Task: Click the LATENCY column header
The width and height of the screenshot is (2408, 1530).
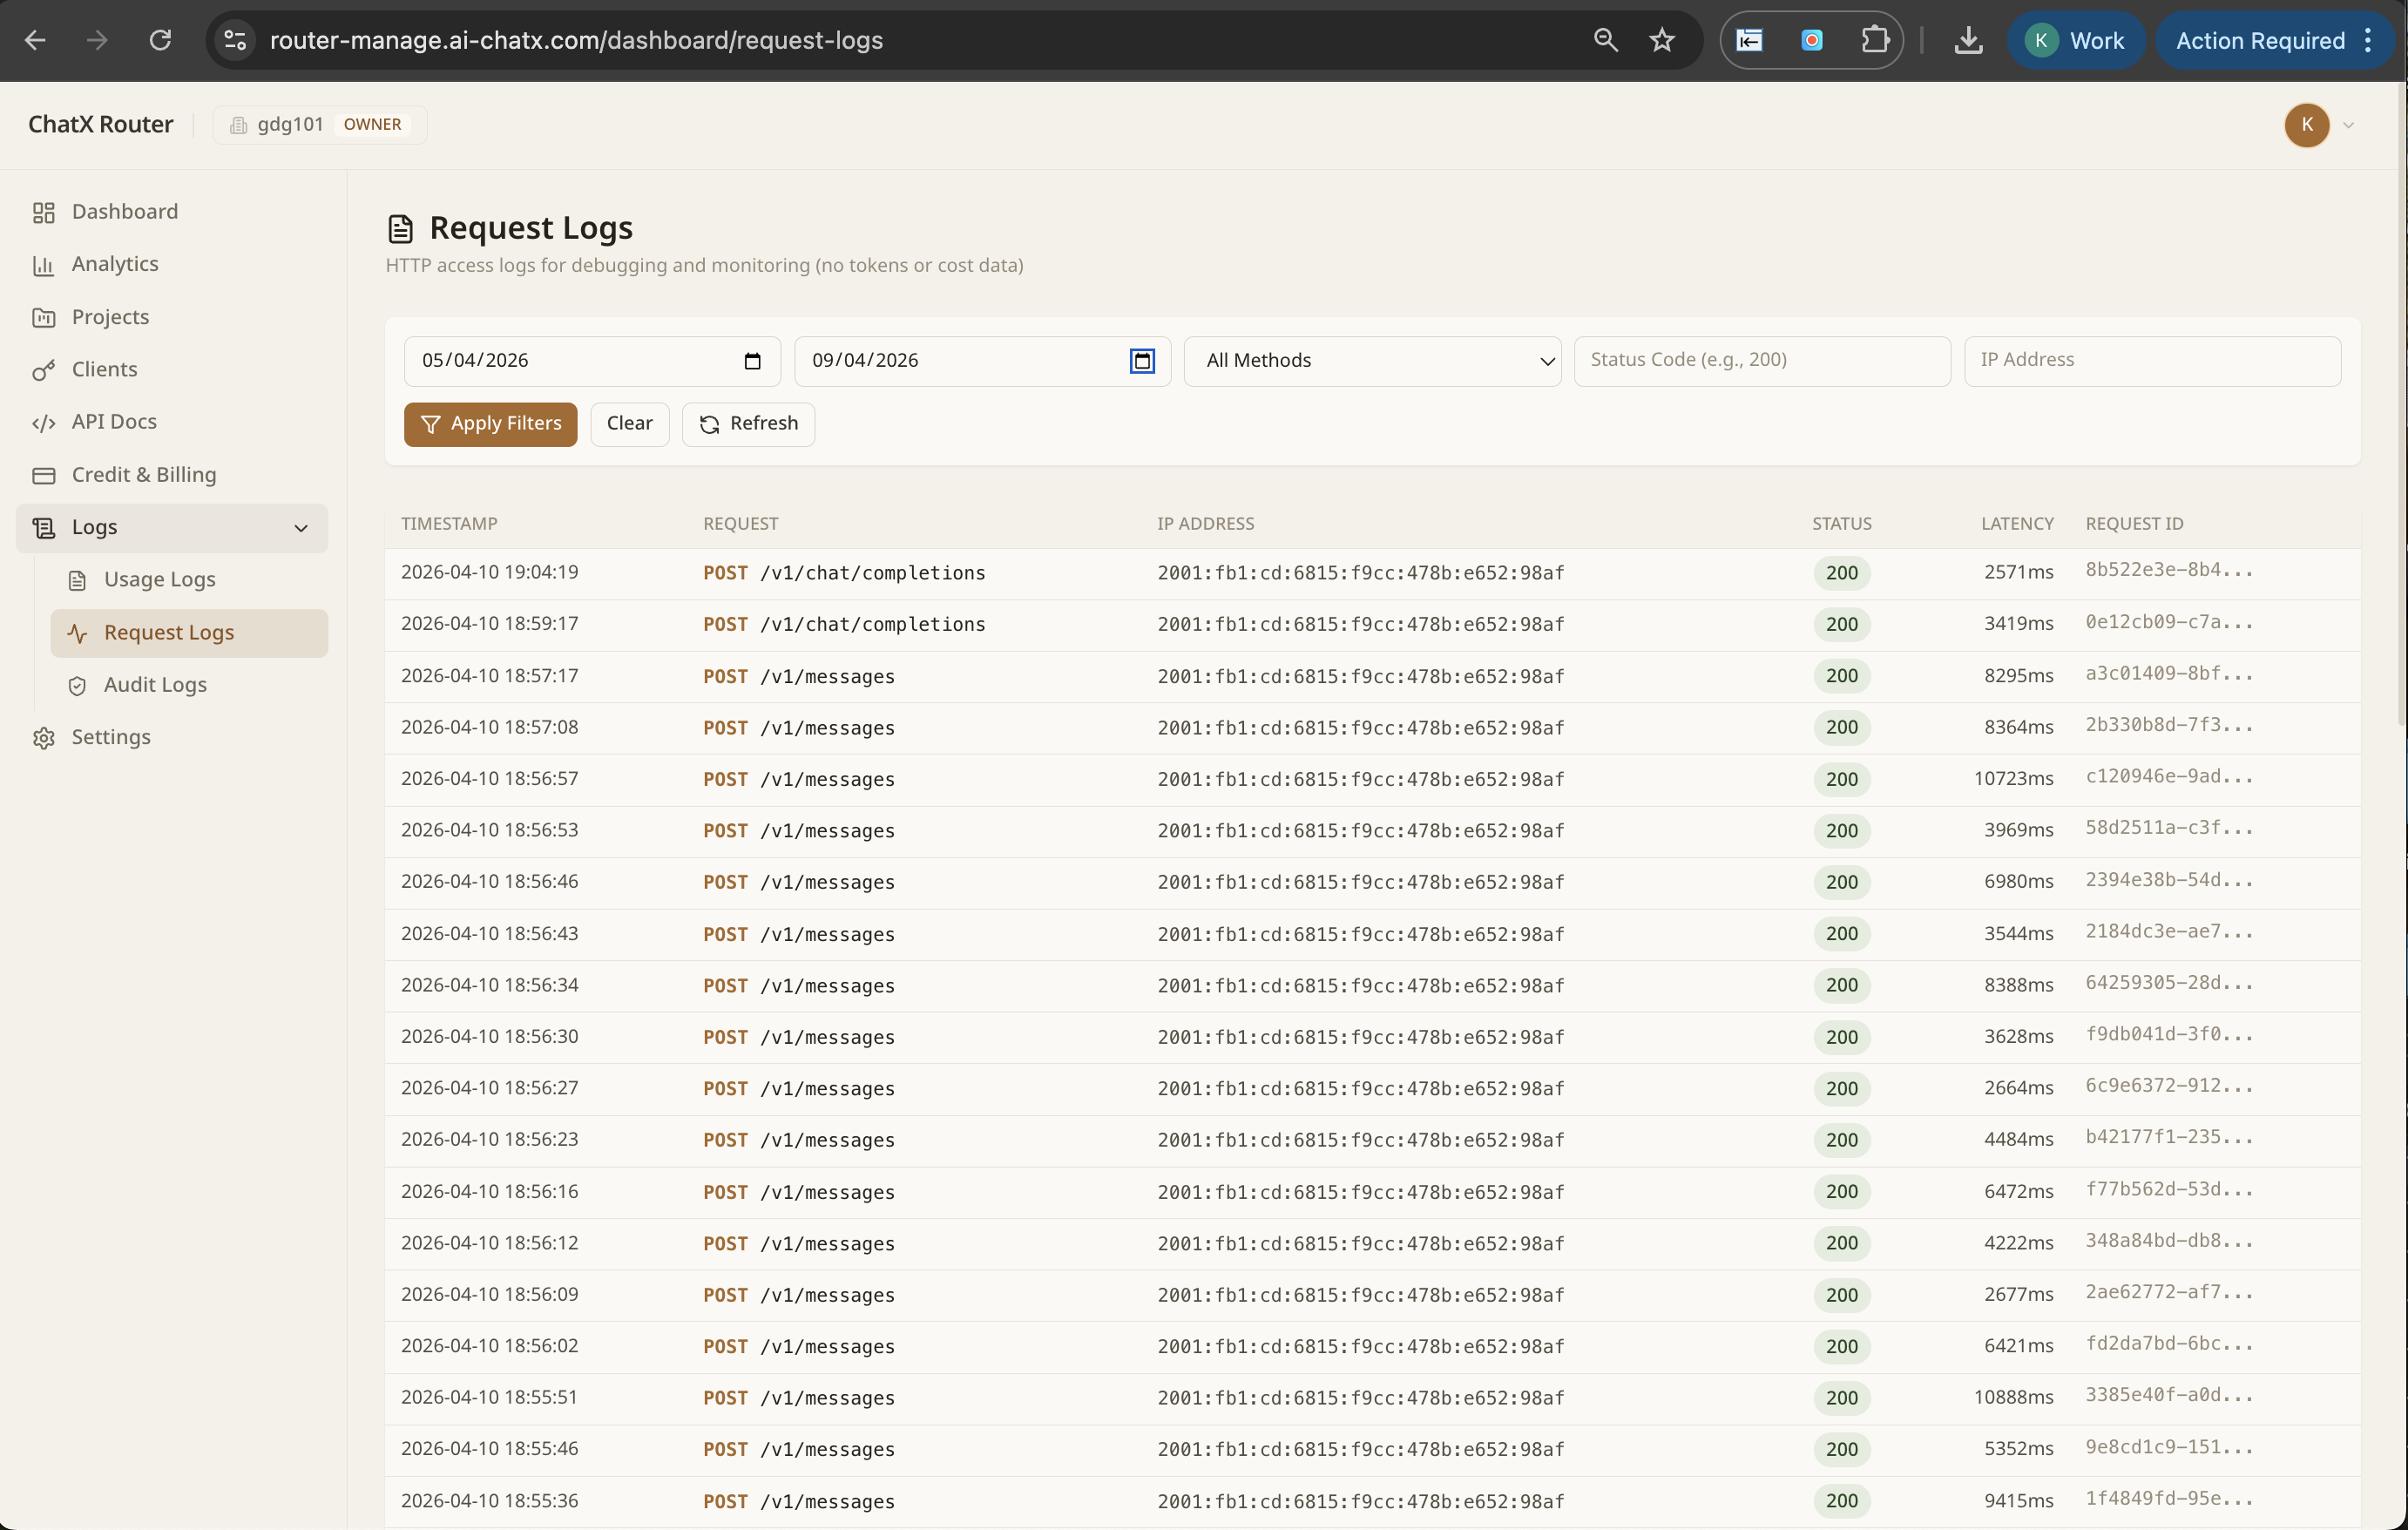Action: (2017, 524)
